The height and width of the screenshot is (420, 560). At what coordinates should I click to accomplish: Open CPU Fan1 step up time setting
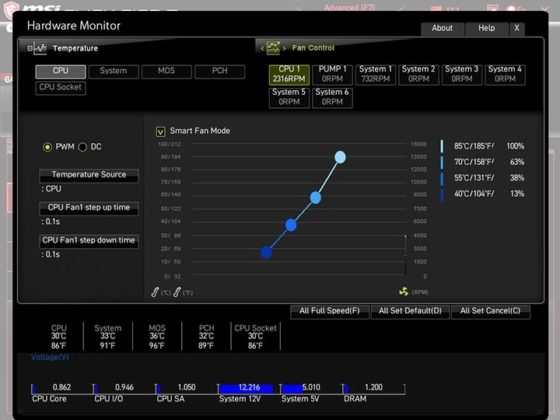pos(89,208)
